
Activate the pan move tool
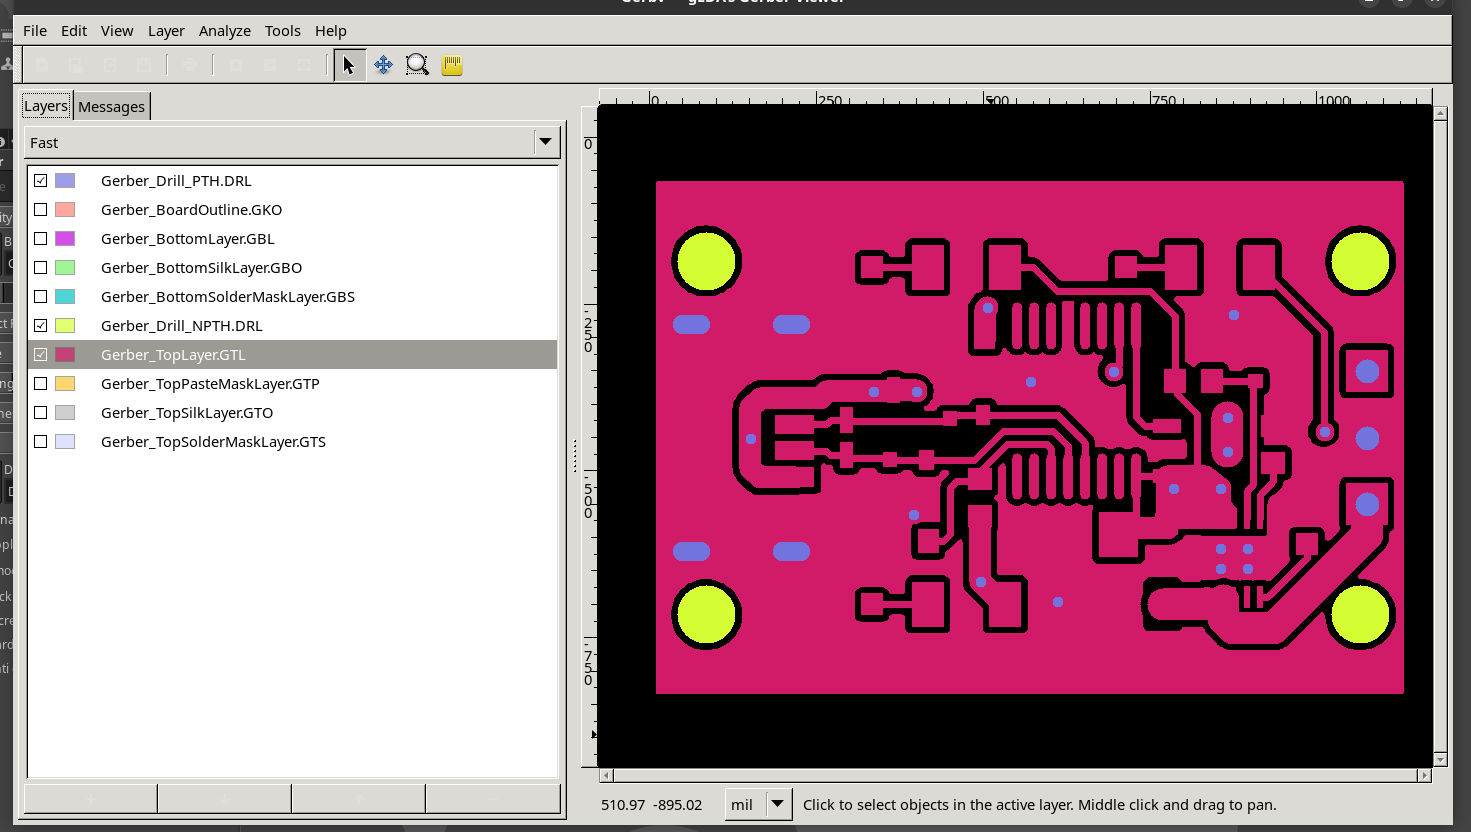(x=383, y=65)
